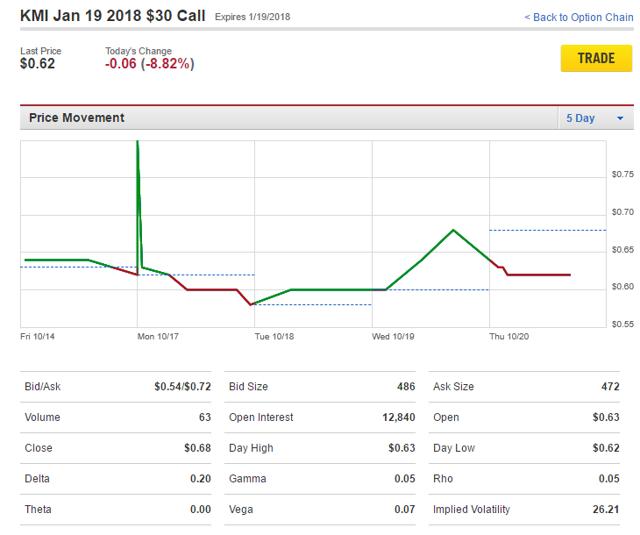
Task: Click the Ask Size value 472
Action: coord(610,386)
